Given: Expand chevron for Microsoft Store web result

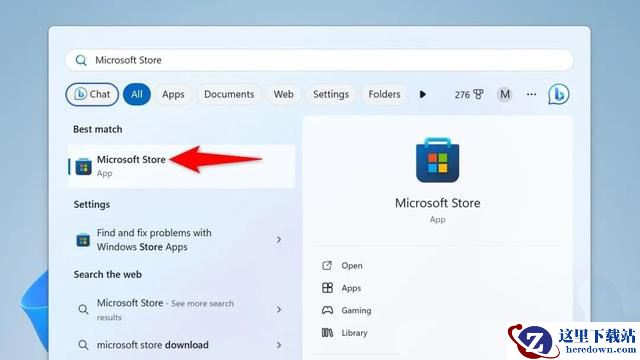Looking at the screenshot, I should tap(279, 309).
